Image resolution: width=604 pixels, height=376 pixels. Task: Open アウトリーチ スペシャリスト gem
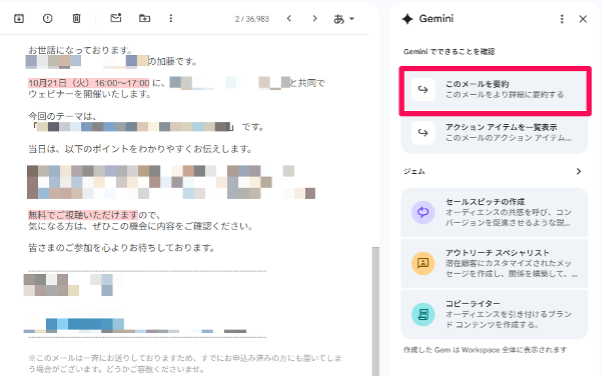495,263
